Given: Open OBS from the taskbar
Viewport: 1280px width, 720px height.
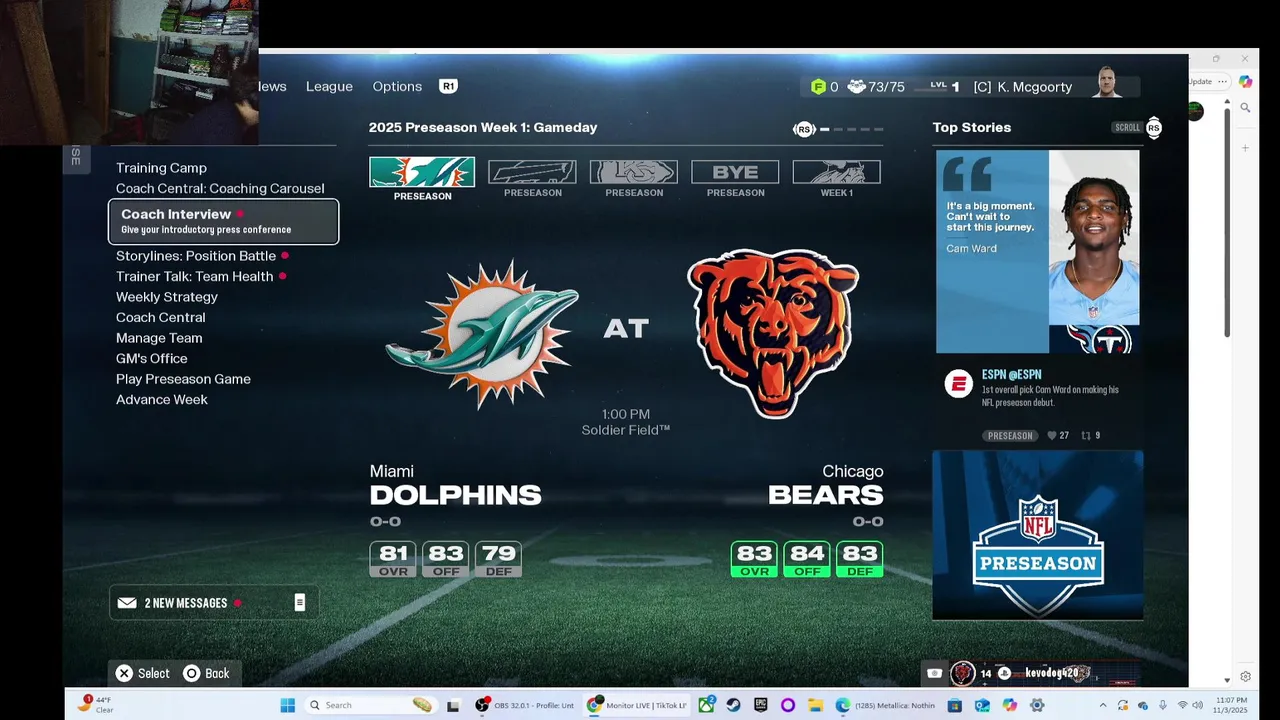Looking at the screenshot, I should pos(525,705).
